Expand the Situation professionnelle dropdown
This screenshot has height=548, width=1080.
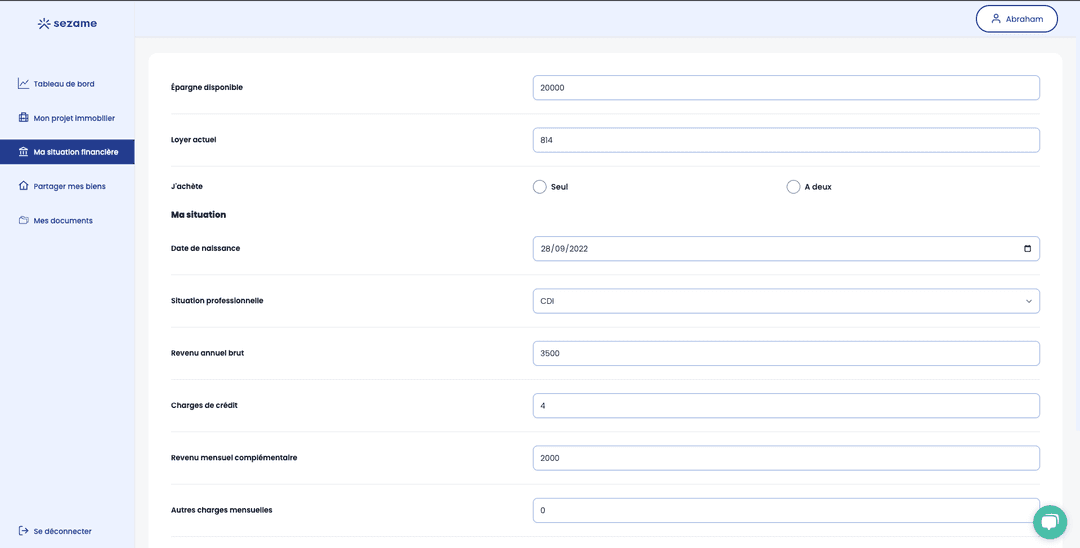(x=786, y=301)
